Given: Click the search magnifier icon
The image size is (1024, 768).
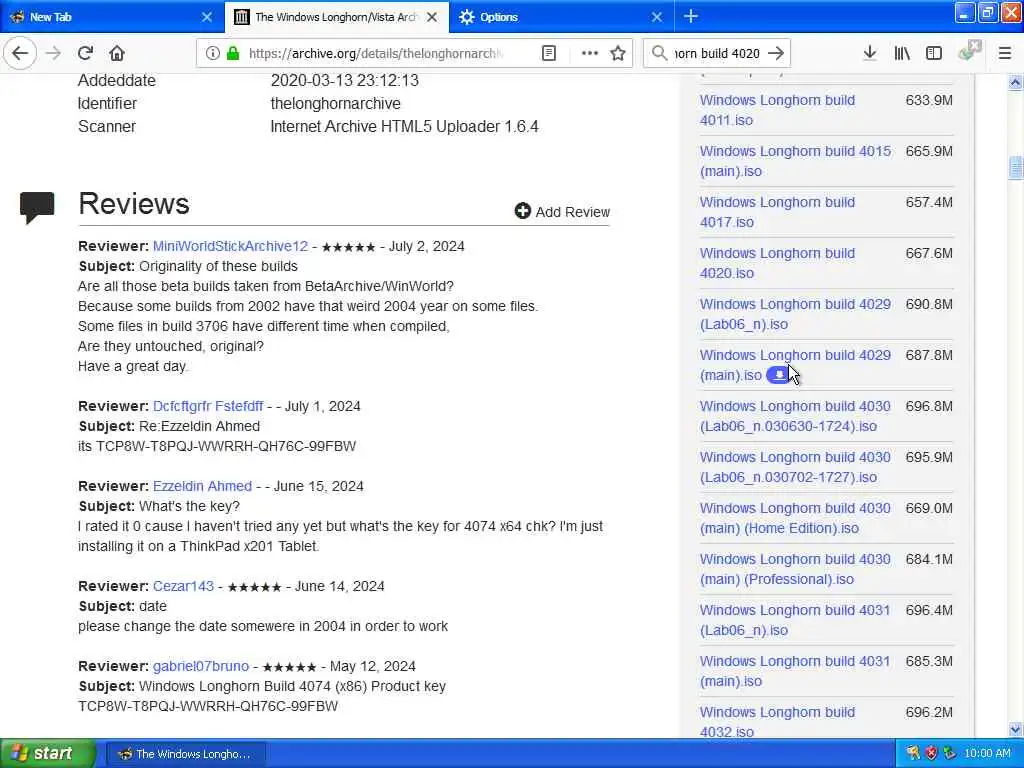Looking at the screenshot, I should [x=660, y=53].
